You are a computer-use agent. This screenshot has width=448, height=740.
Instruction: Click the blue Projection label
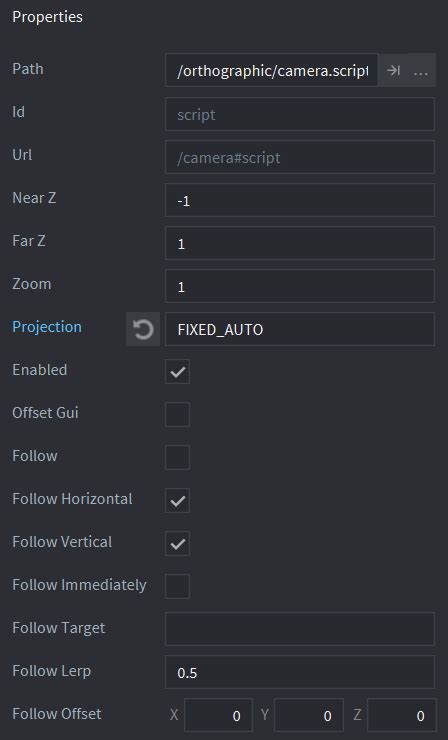(47, 327)
